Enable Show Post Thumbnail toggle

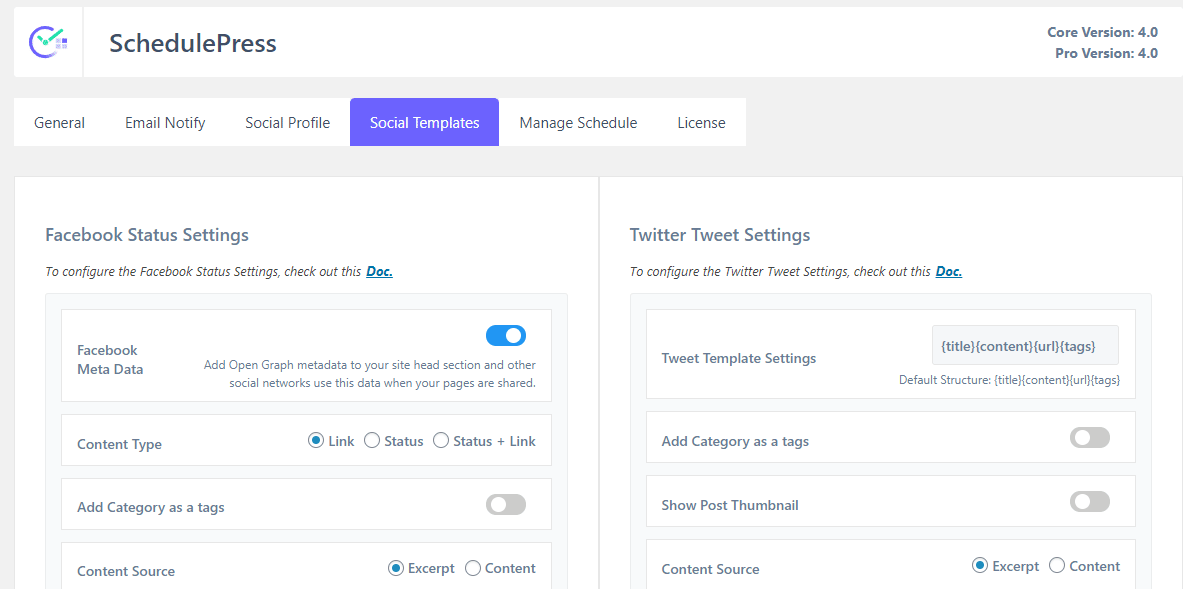pos(1089,502)
